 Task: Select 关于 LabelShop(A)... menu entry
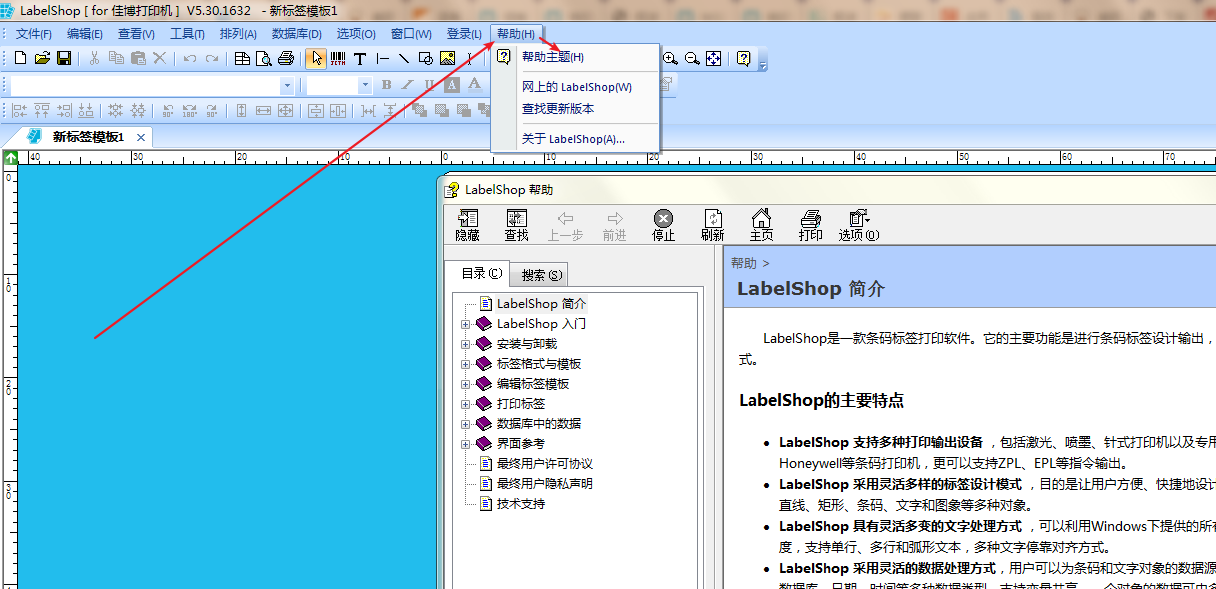coord(573,139)
